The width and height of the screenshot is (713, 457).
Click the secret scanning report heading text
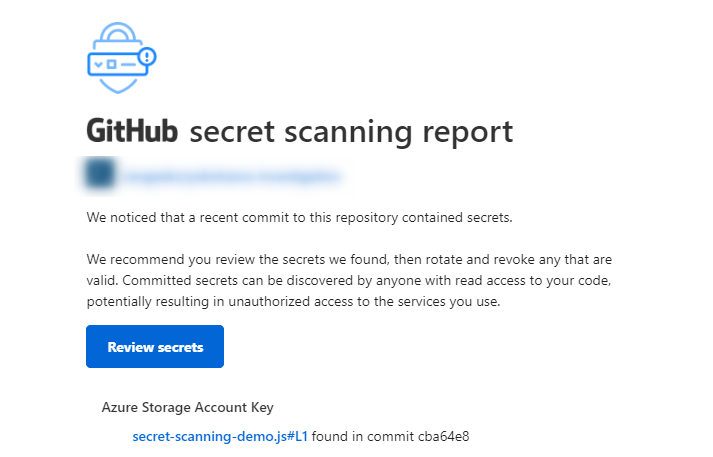click(351, 133)
